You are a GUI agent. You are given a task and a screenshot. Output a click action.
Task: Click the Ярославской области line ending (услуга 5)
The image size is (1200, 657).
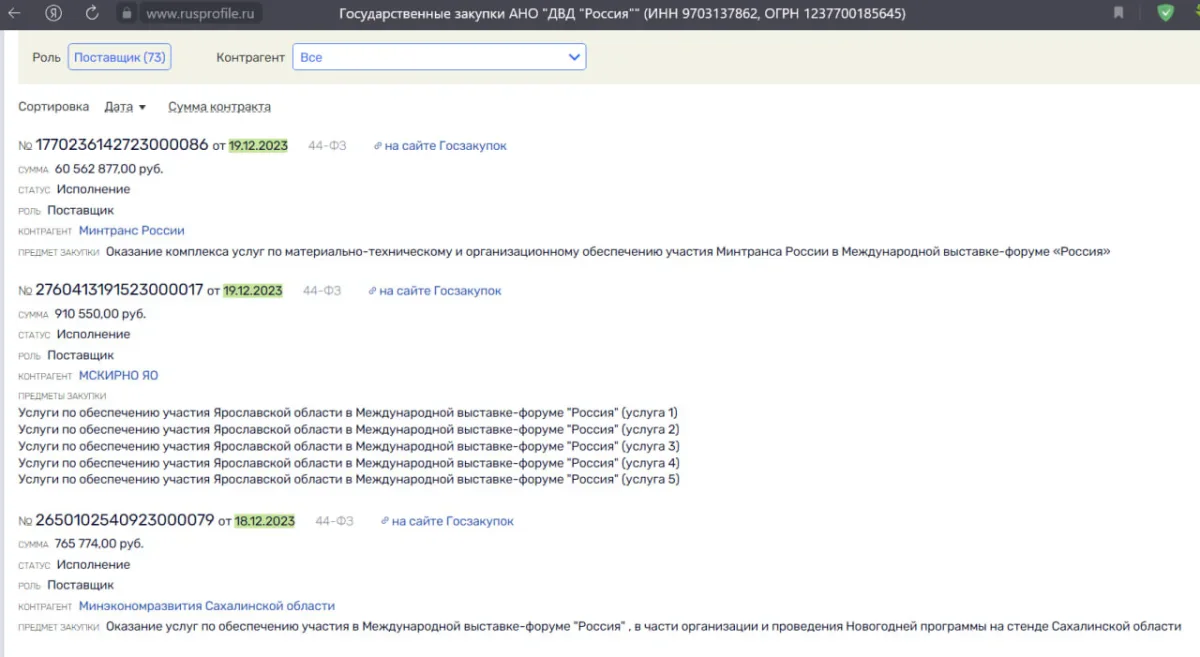[349, 480]
